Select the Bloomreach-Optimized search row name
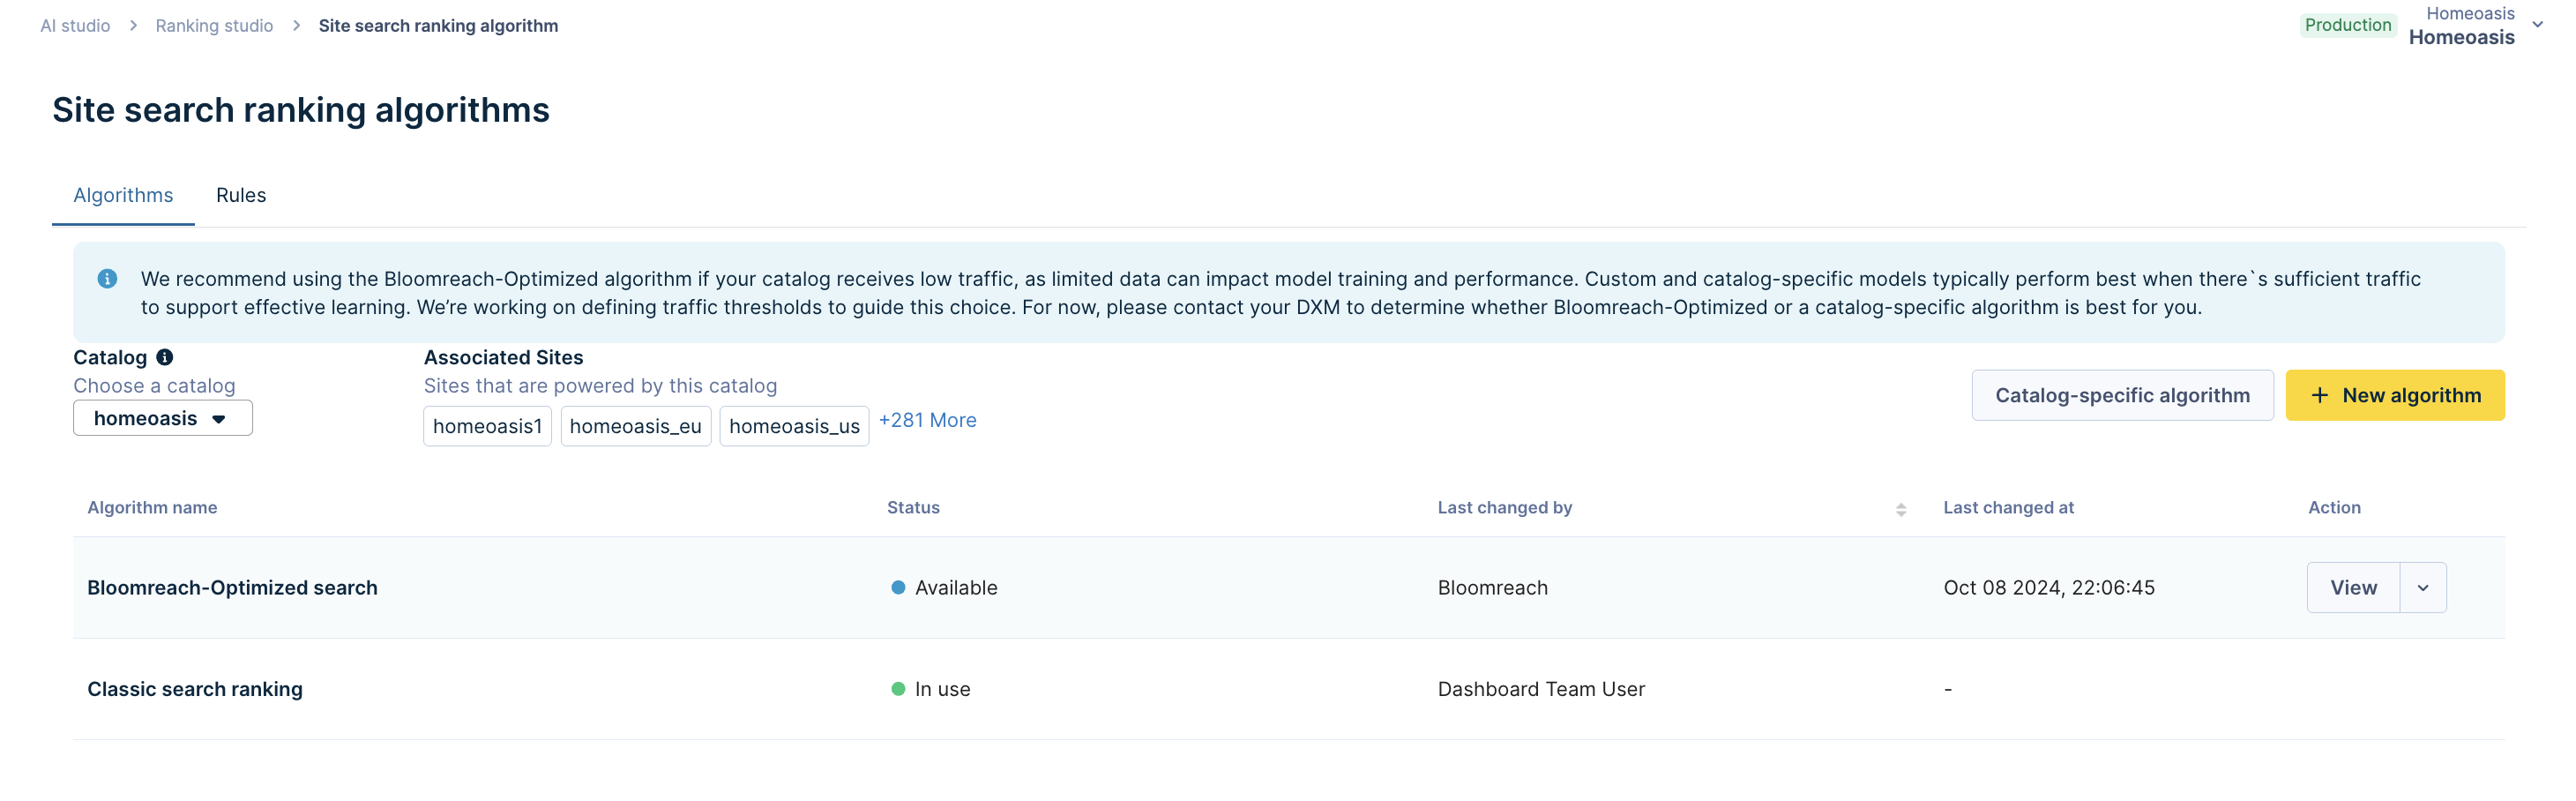The image size is (2576, 801). tap(232, 588)
